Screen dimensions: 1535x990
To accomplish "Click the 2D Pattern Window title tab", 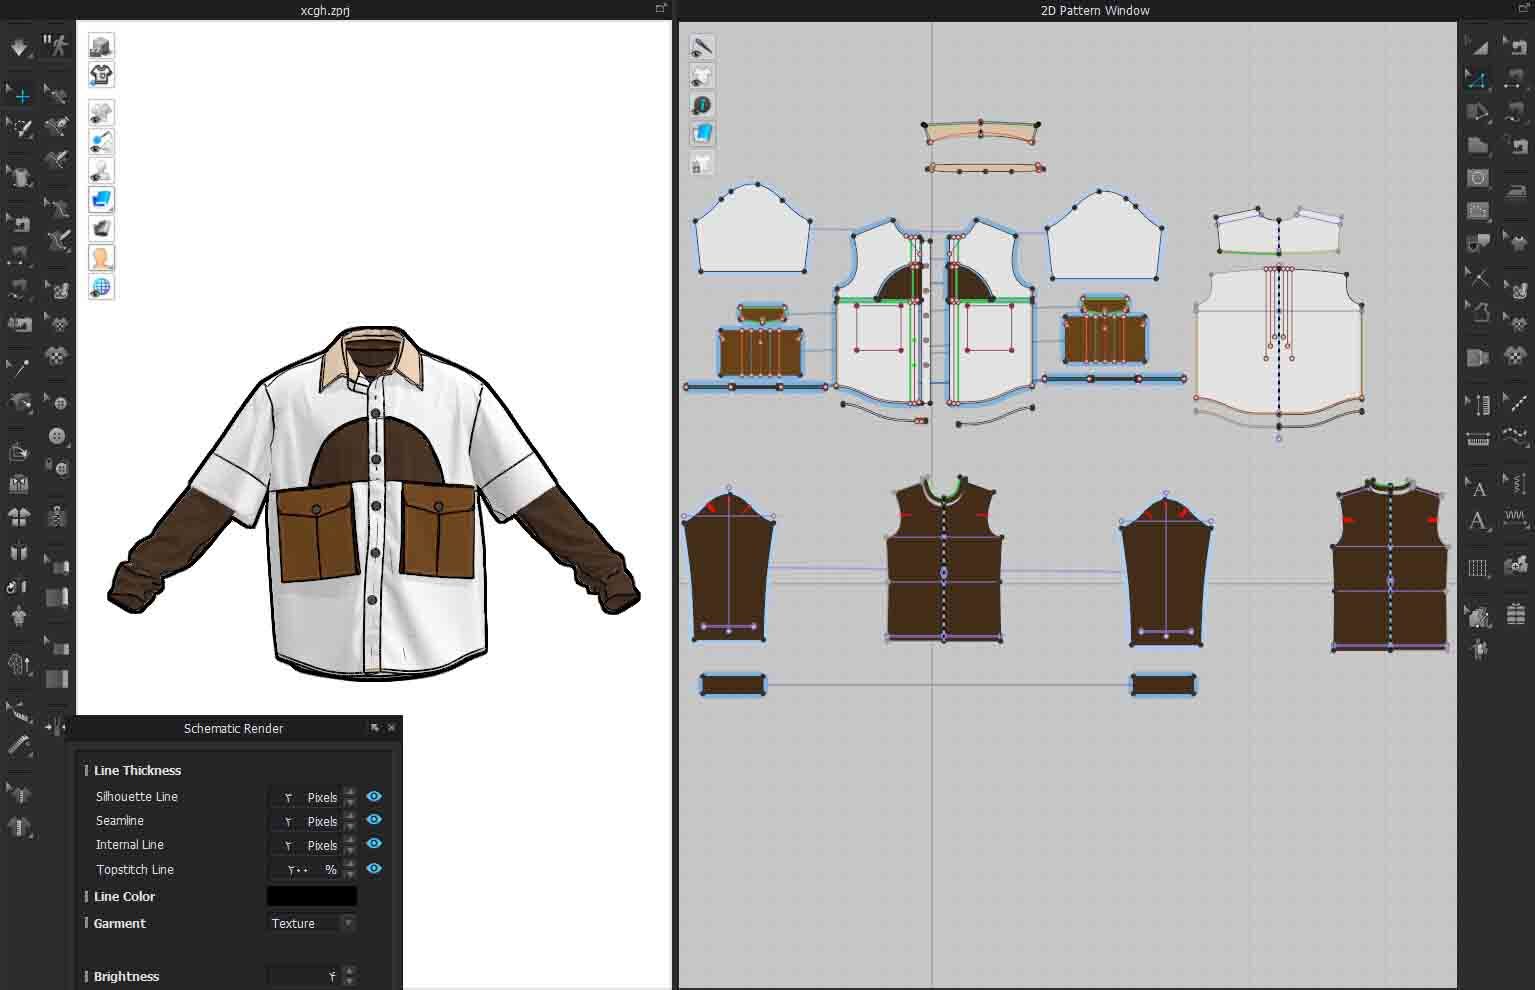I will [x=1095, y=10].
